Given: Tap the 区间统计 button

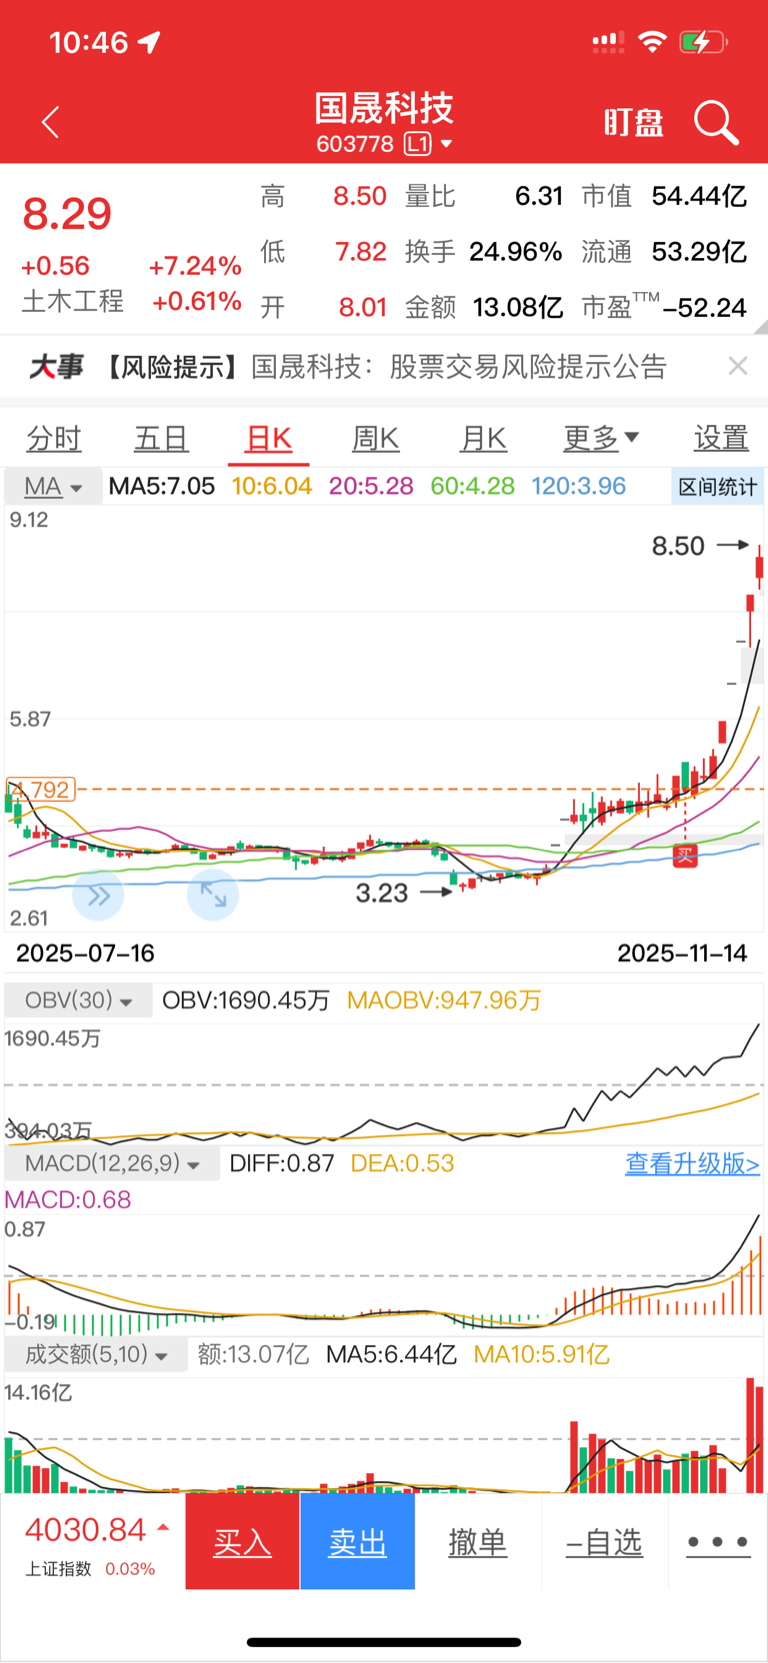Looking at the screenshot, I should [x=717, y=487].
